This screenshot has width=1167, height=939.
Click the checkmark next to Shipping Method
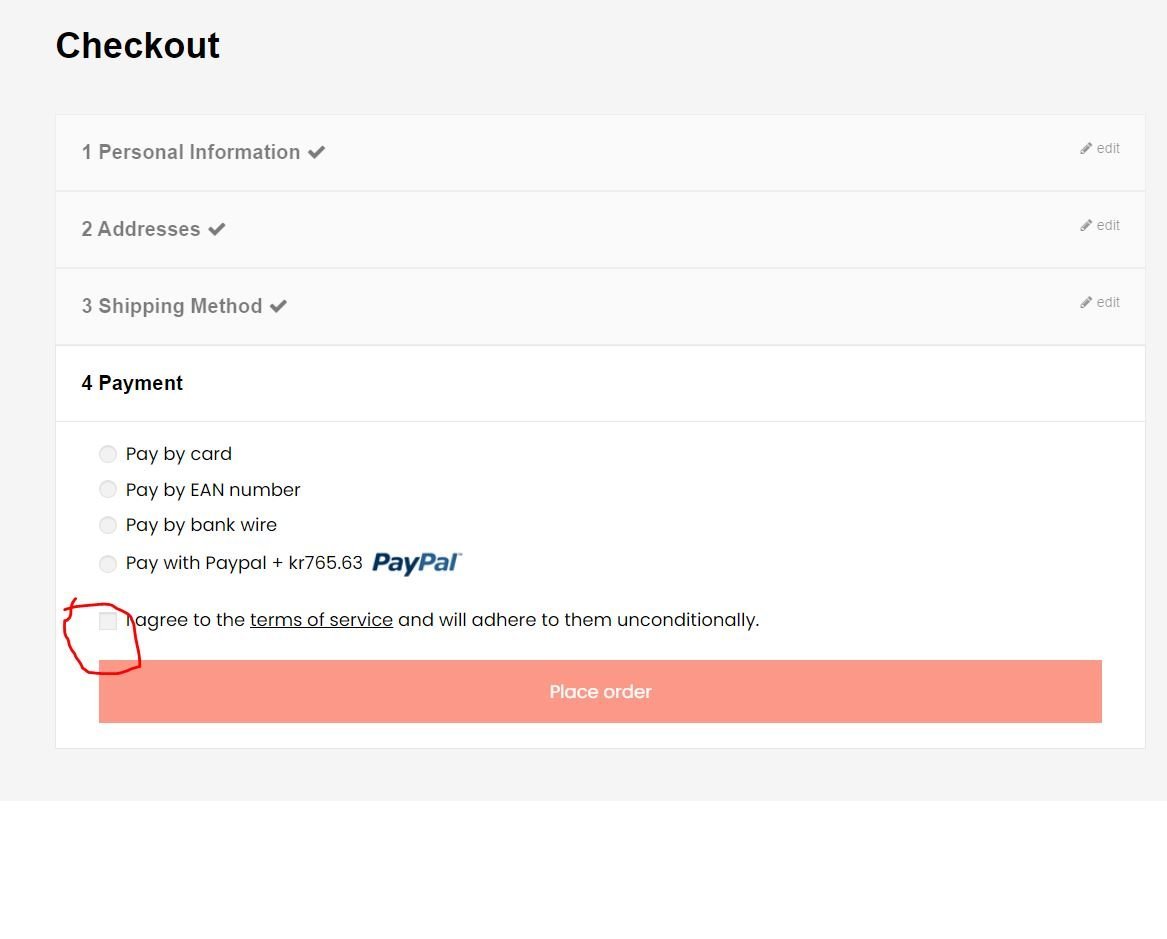tap(278, 307)
